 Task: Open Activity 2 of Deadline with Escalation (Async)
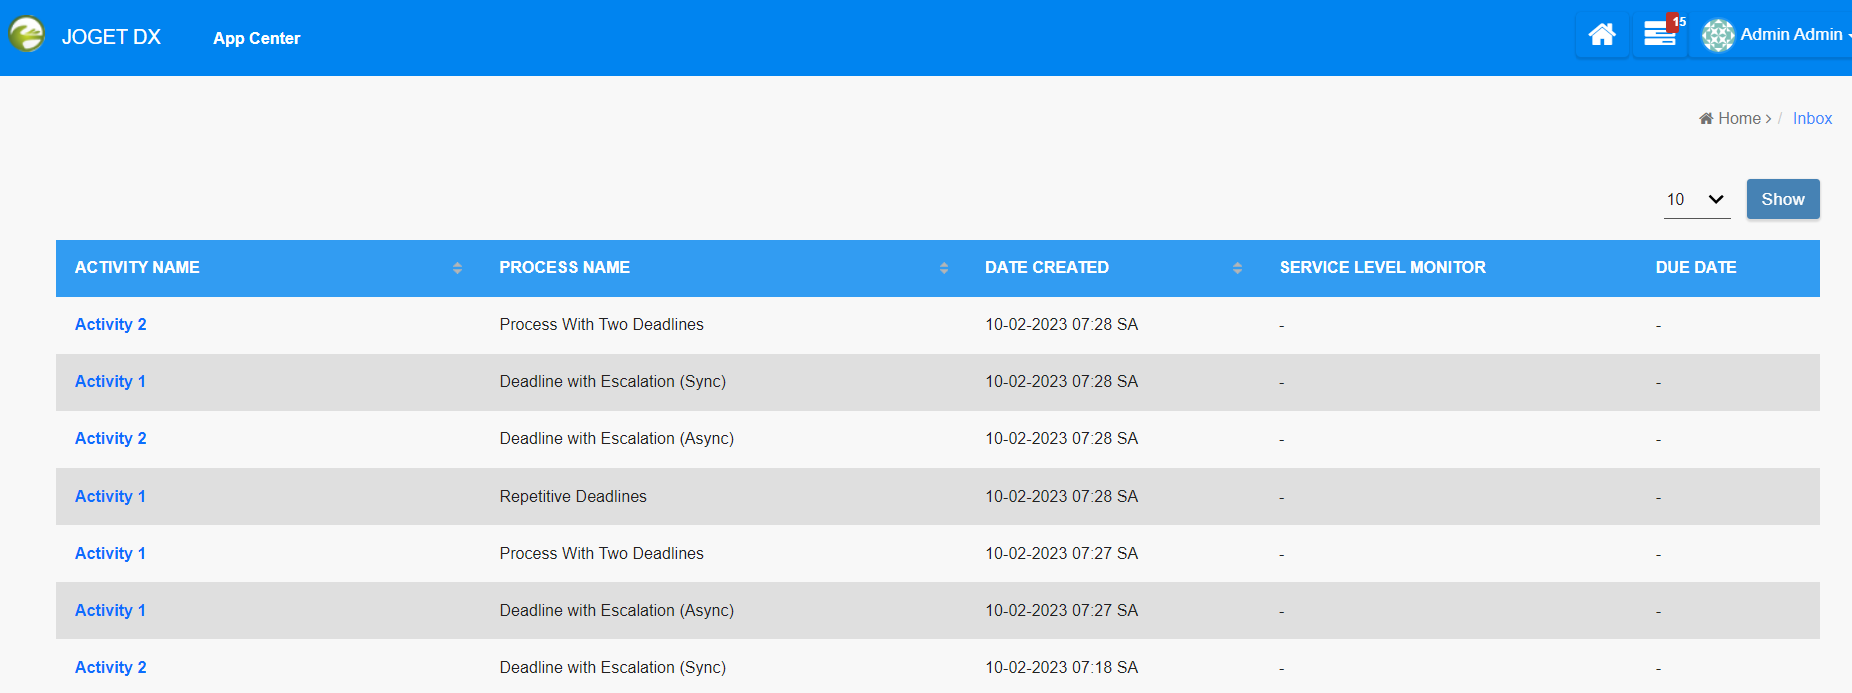[x=110, y=439]
